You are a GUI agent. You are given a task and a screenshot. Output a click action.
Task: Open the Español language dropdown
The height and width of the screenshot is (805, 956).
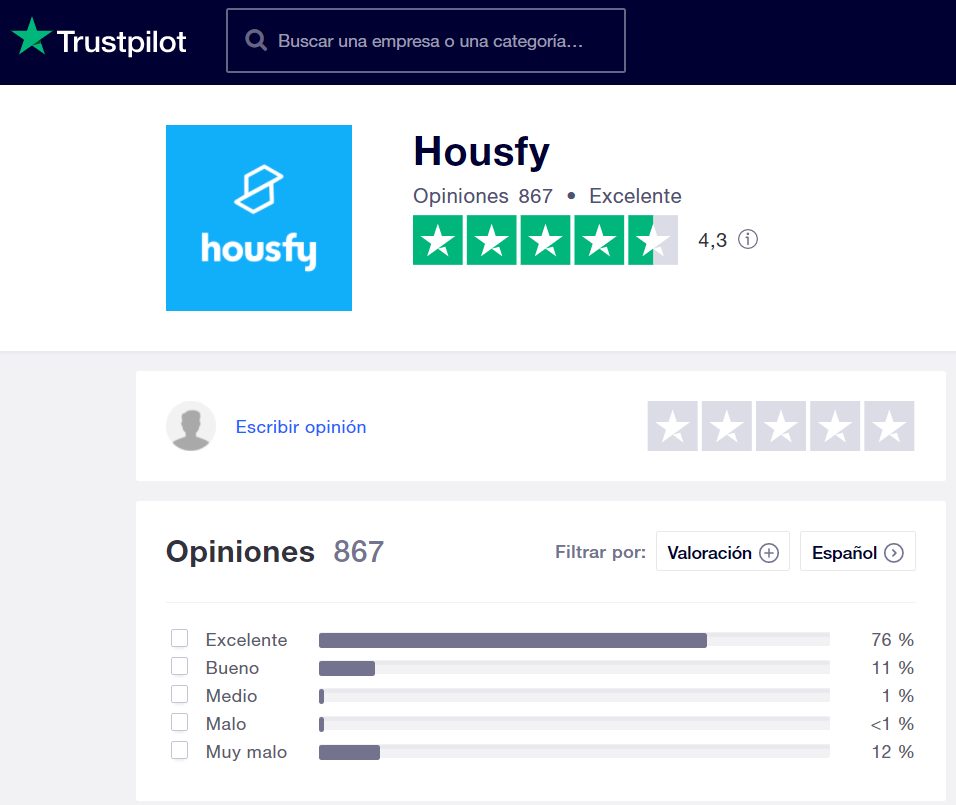pos(857,551)
